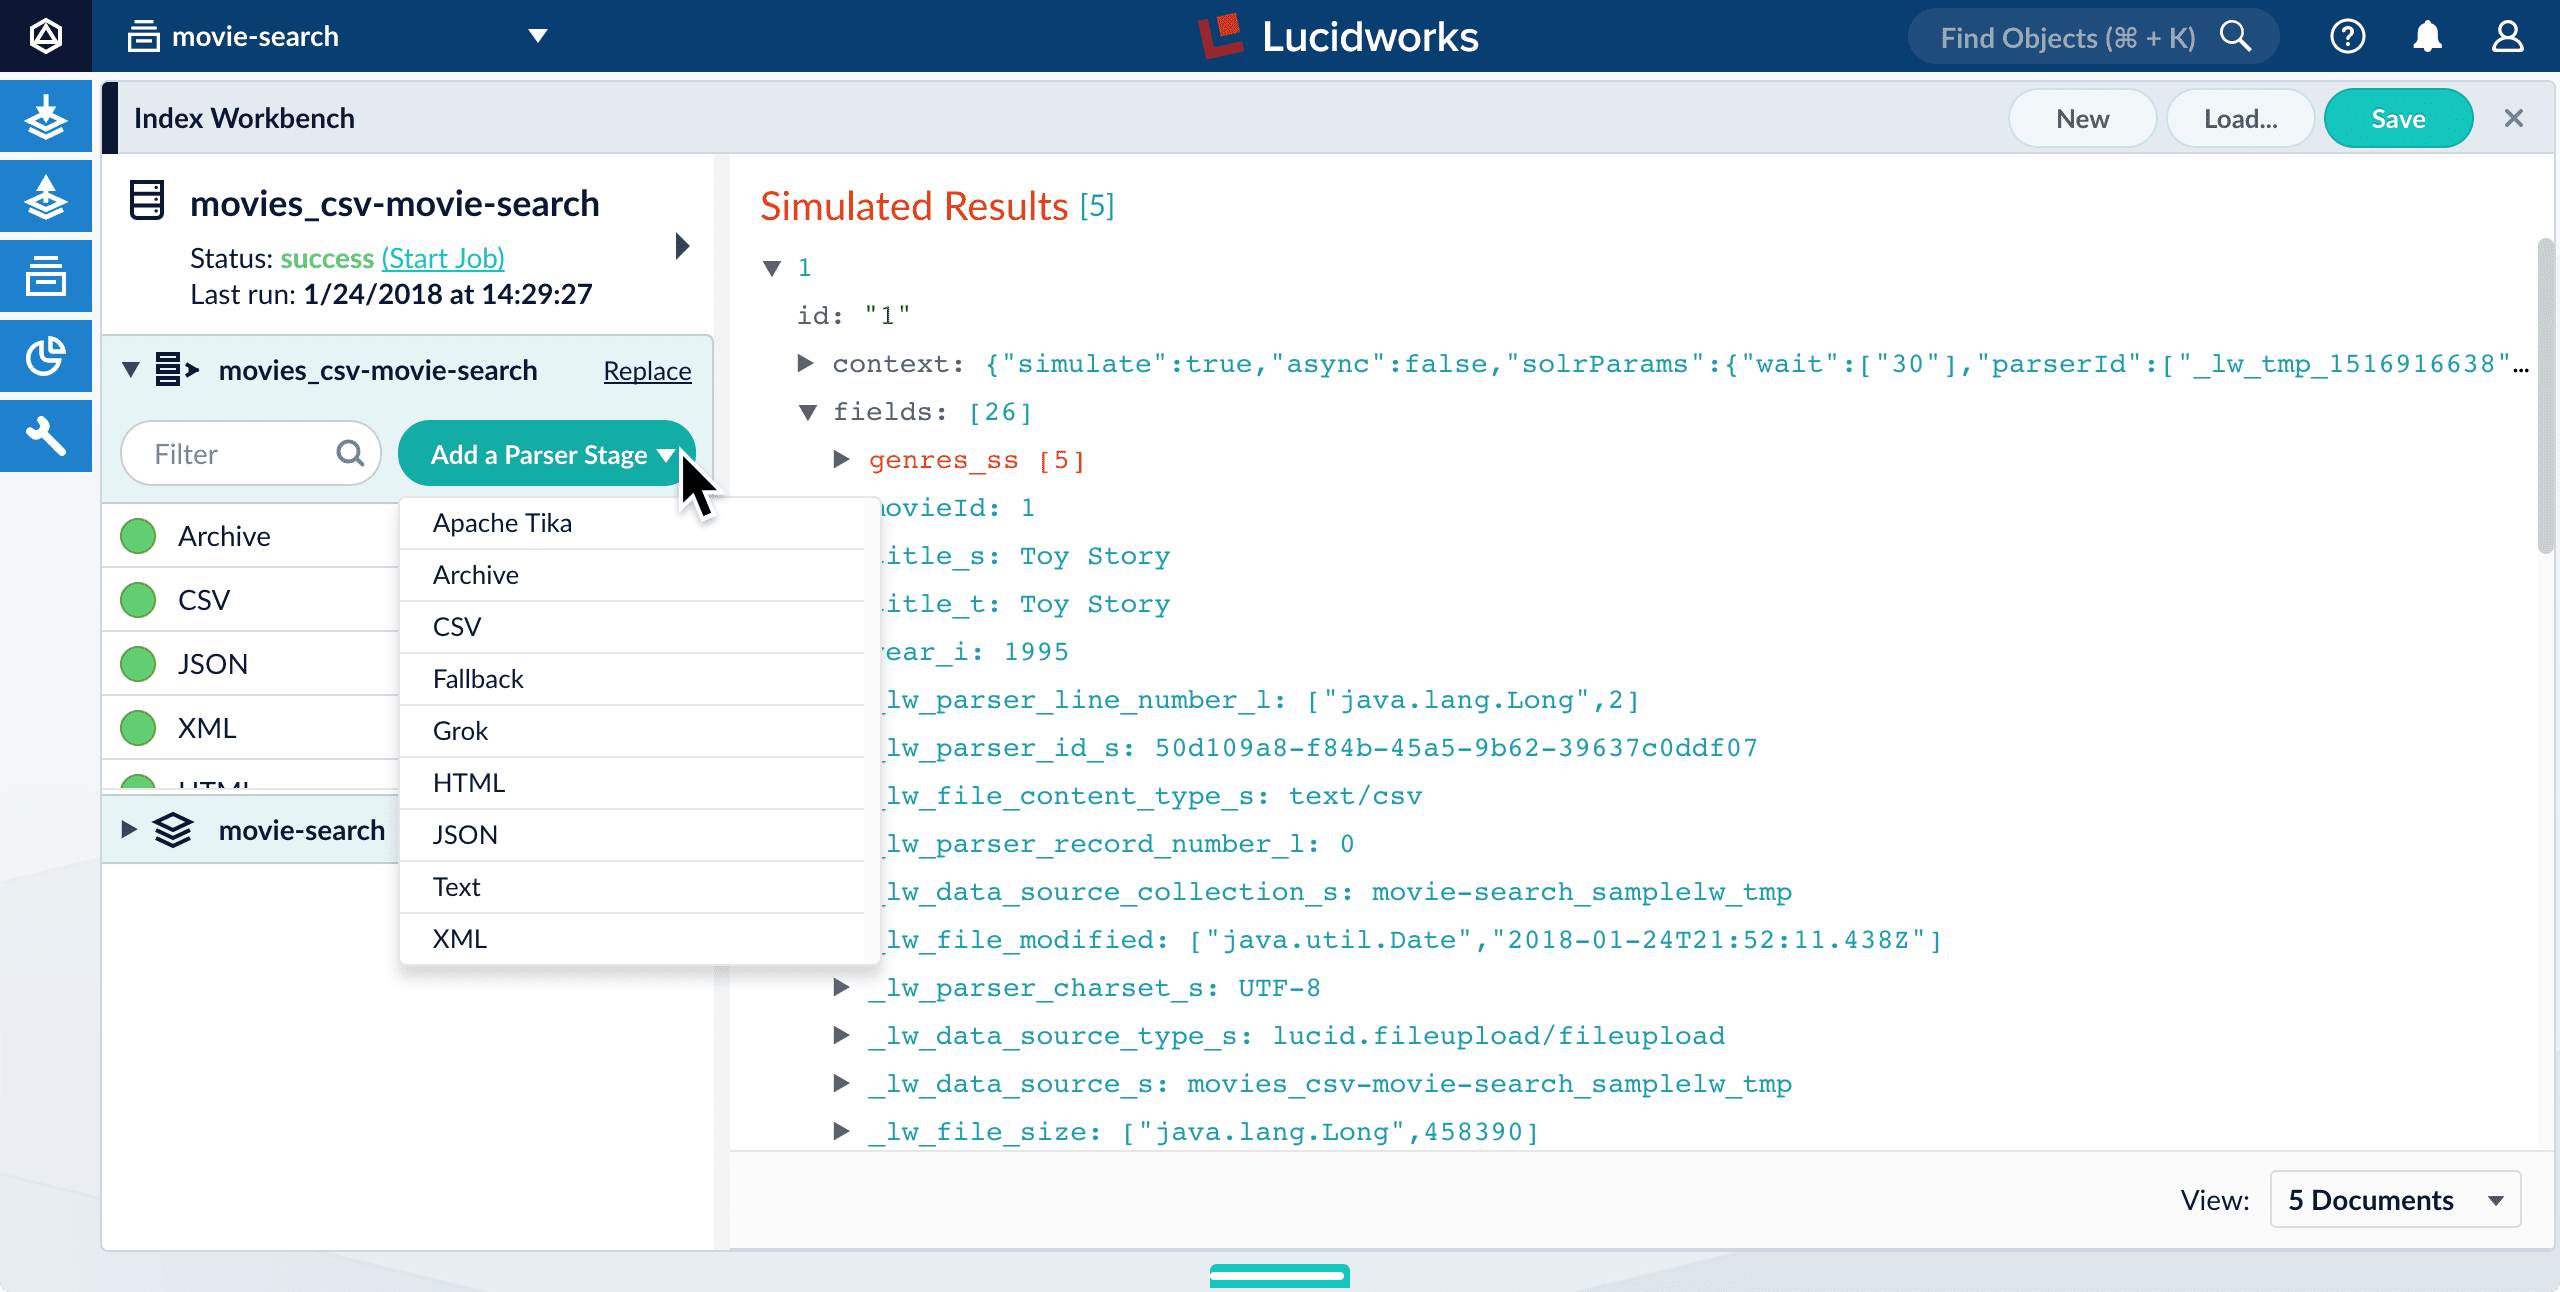
Task: Open the user account icon
Action: 2507,37
